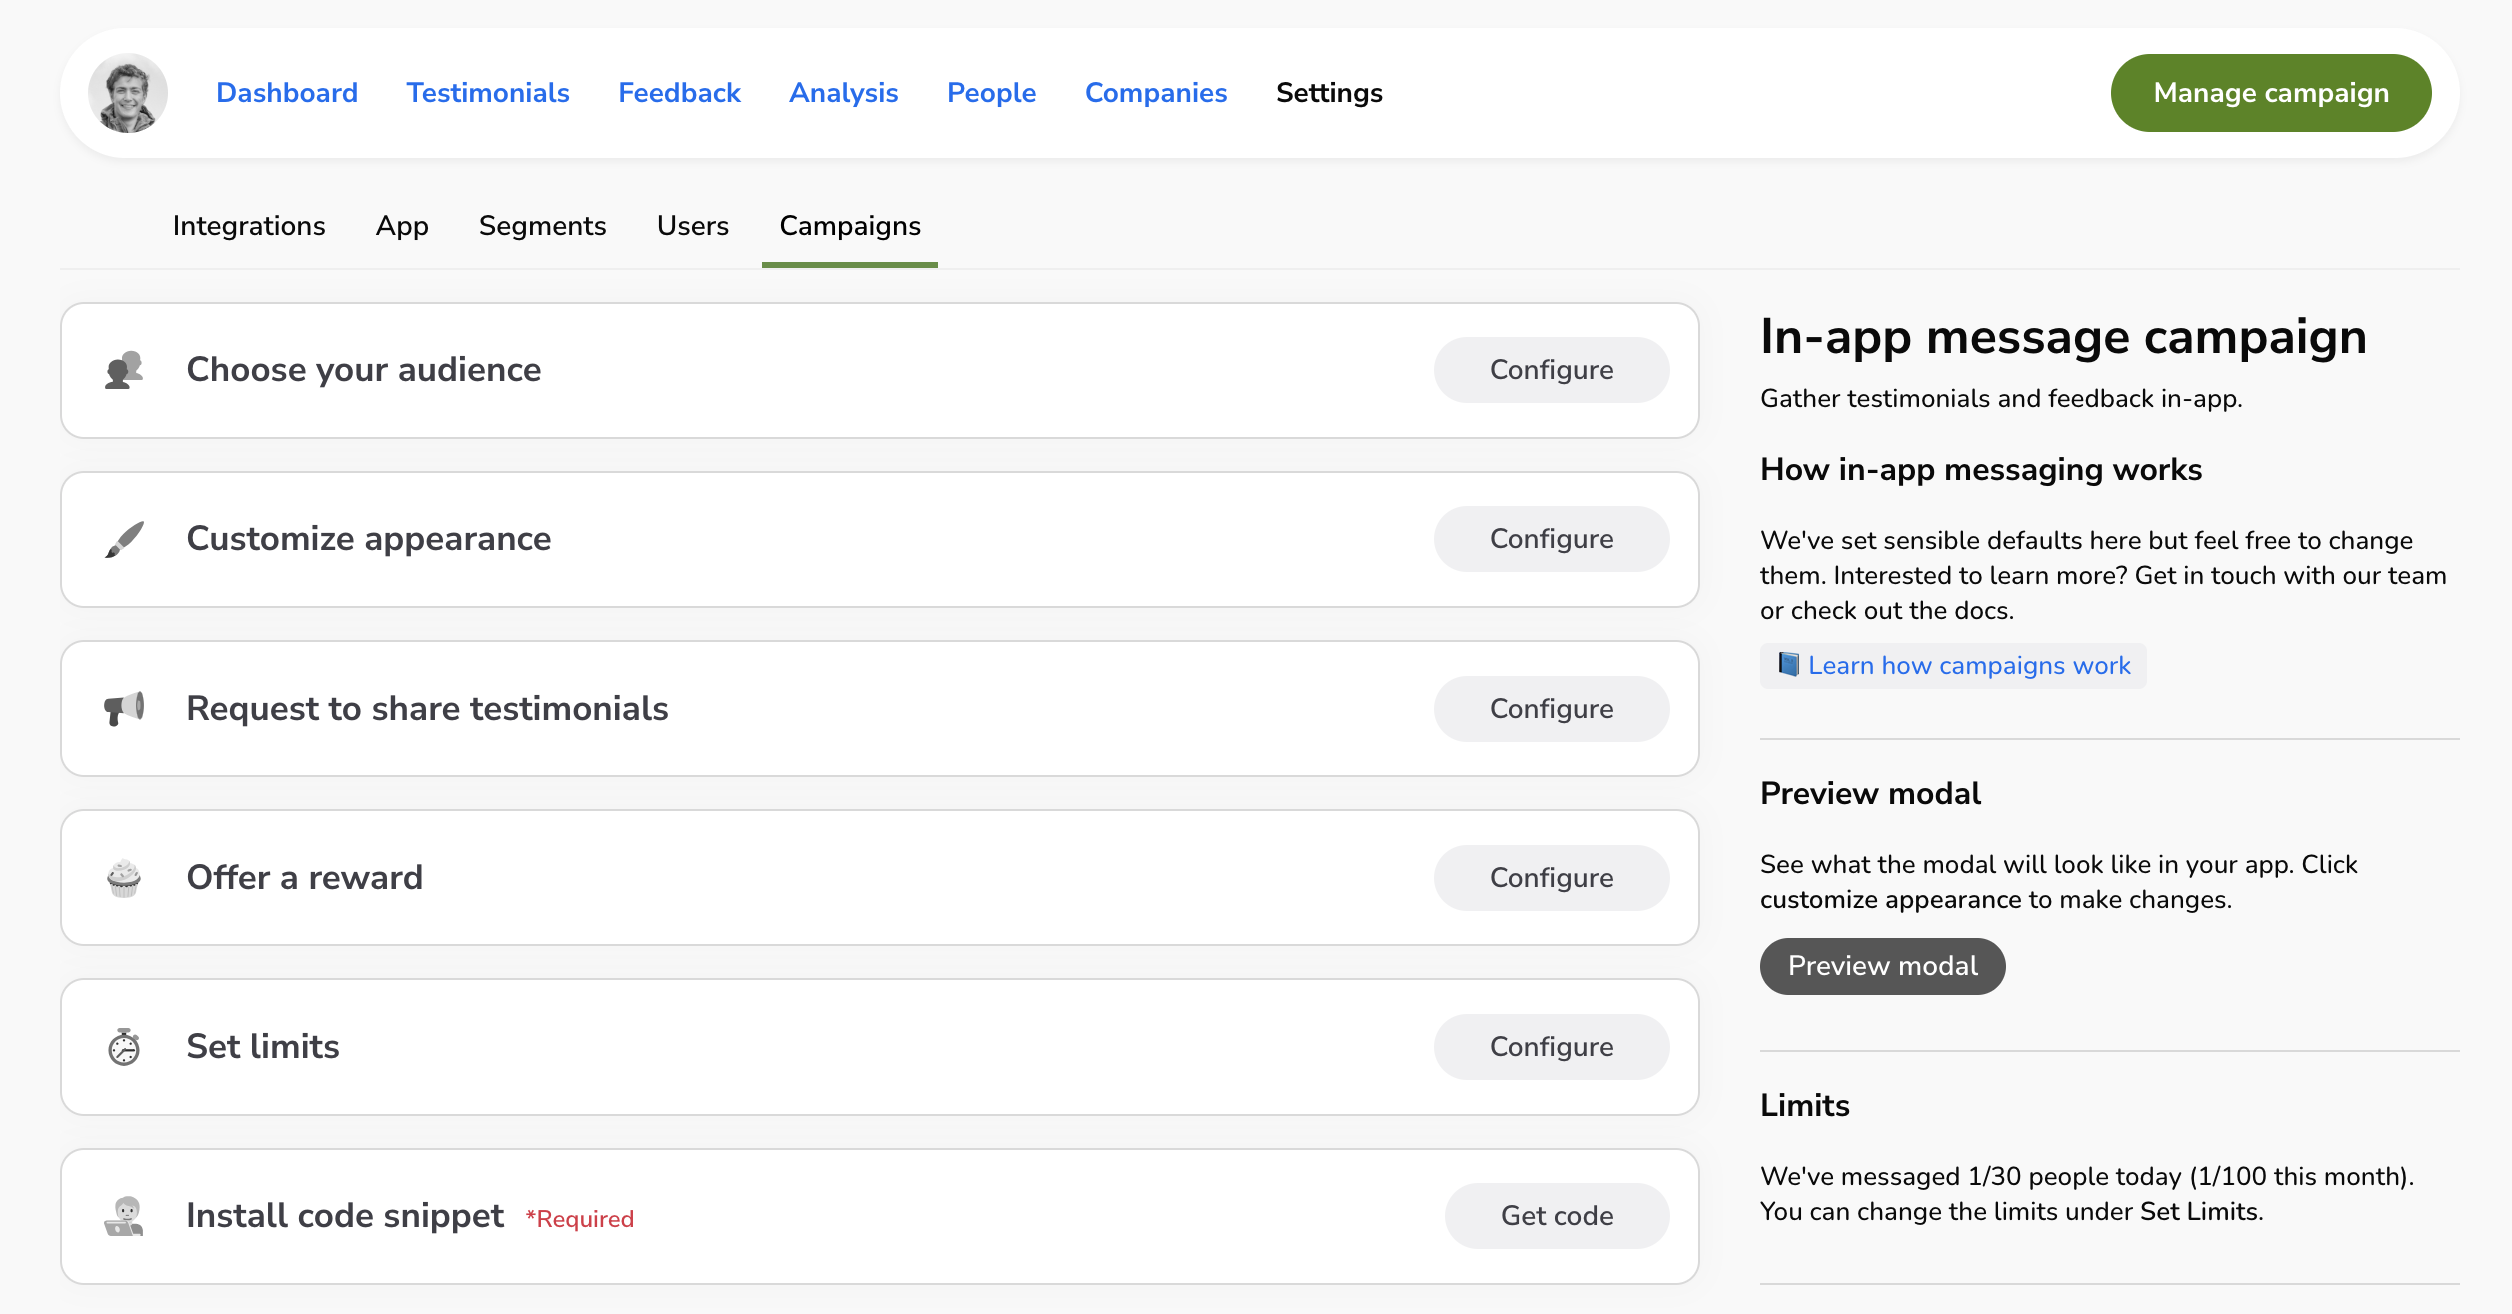
Task: Click the cupcake reward icon
Action: click(124, 878)
